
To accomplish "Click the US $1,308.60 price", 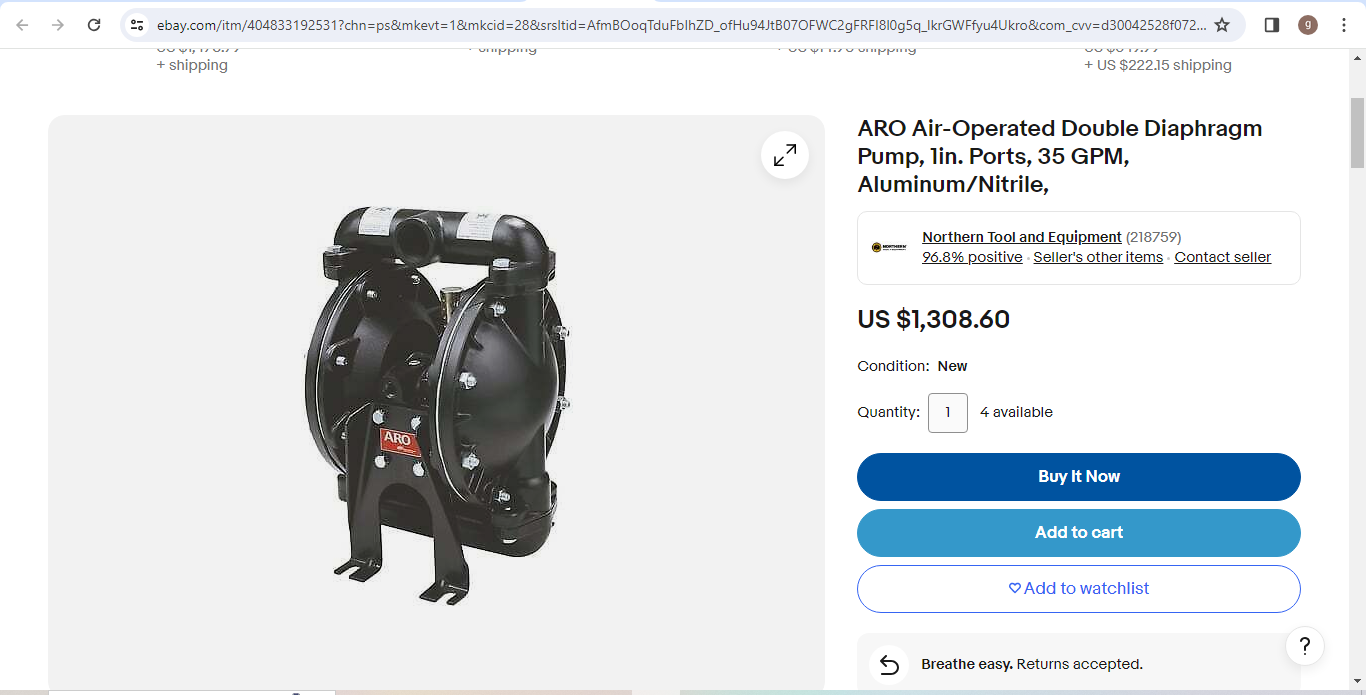I will pos(933,320).
